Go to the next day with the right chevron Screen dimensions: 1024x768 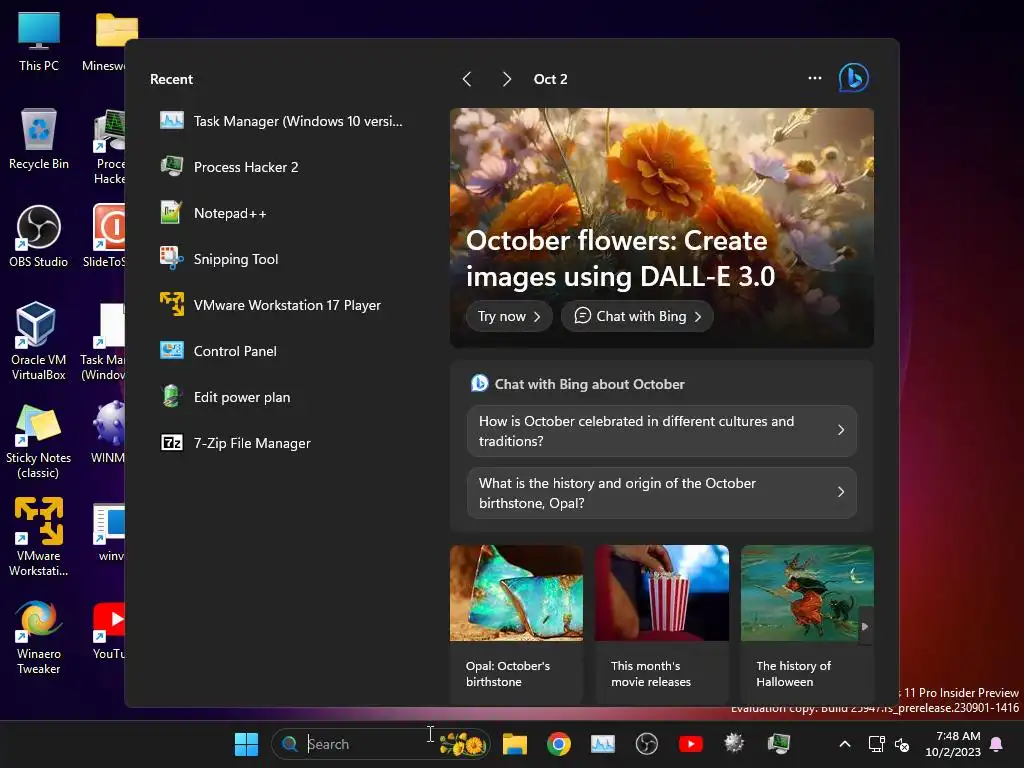pos(506,79)
